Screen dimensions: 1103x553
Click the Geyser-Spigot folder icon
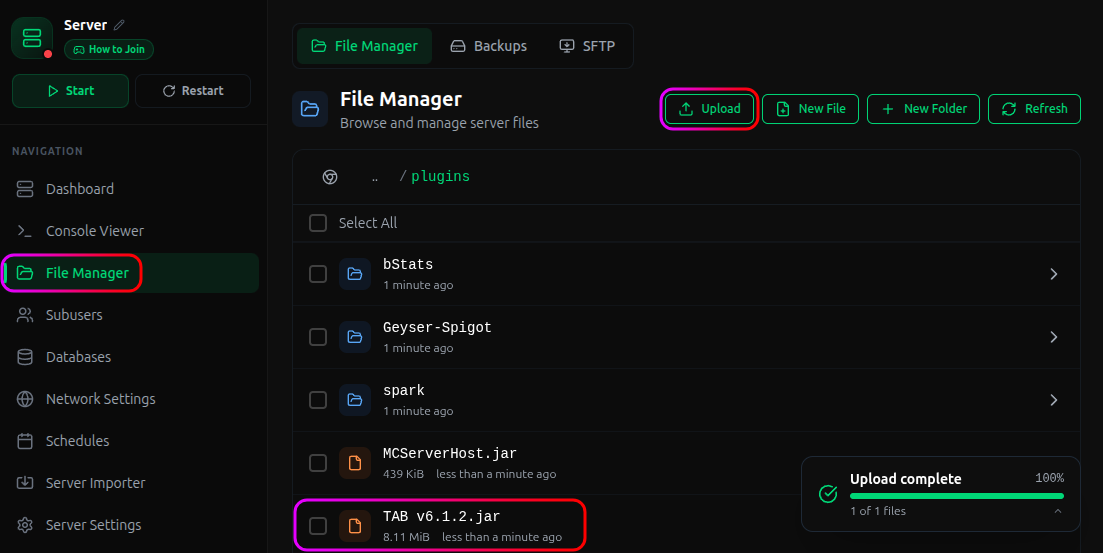click(355, 337)
